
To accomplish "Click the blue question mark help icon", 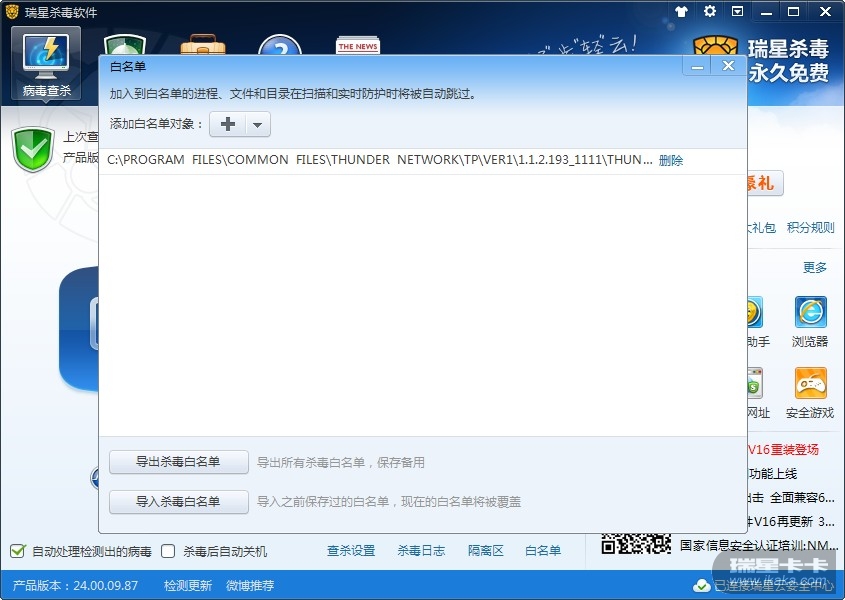I will tap(279, 44).
